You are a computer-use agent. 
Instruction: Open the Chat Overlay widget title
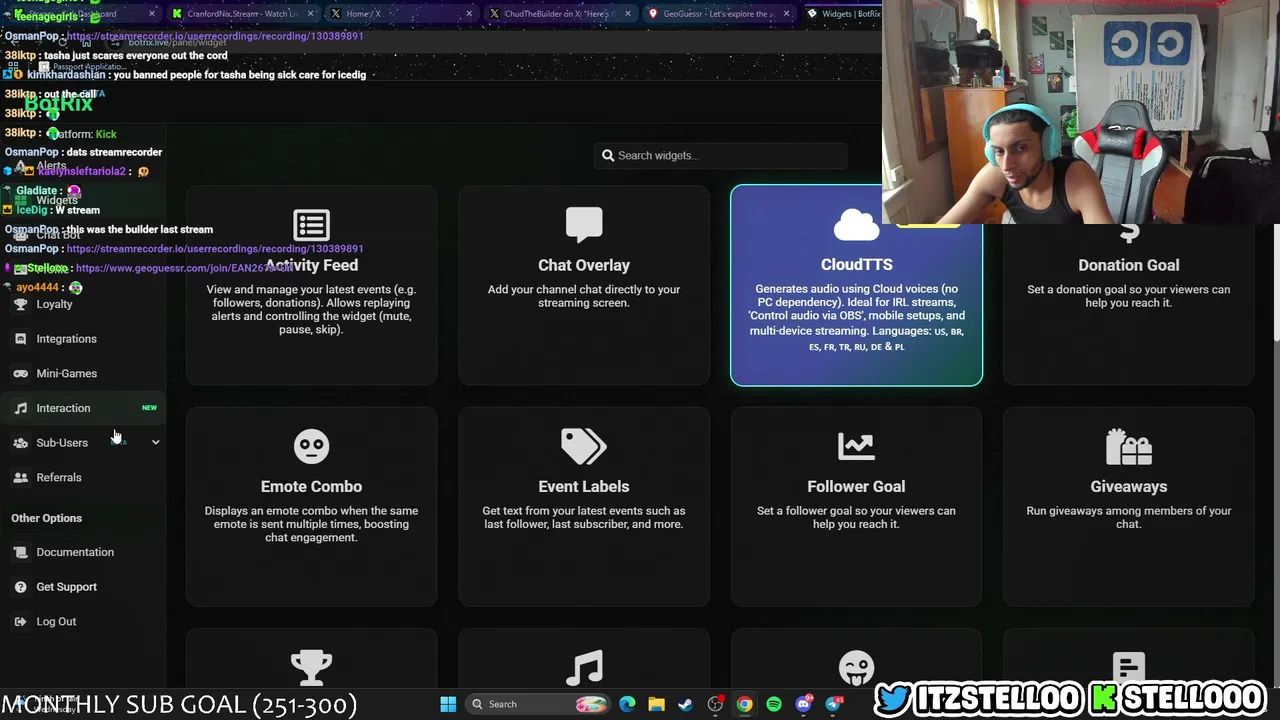pos(584,265)
